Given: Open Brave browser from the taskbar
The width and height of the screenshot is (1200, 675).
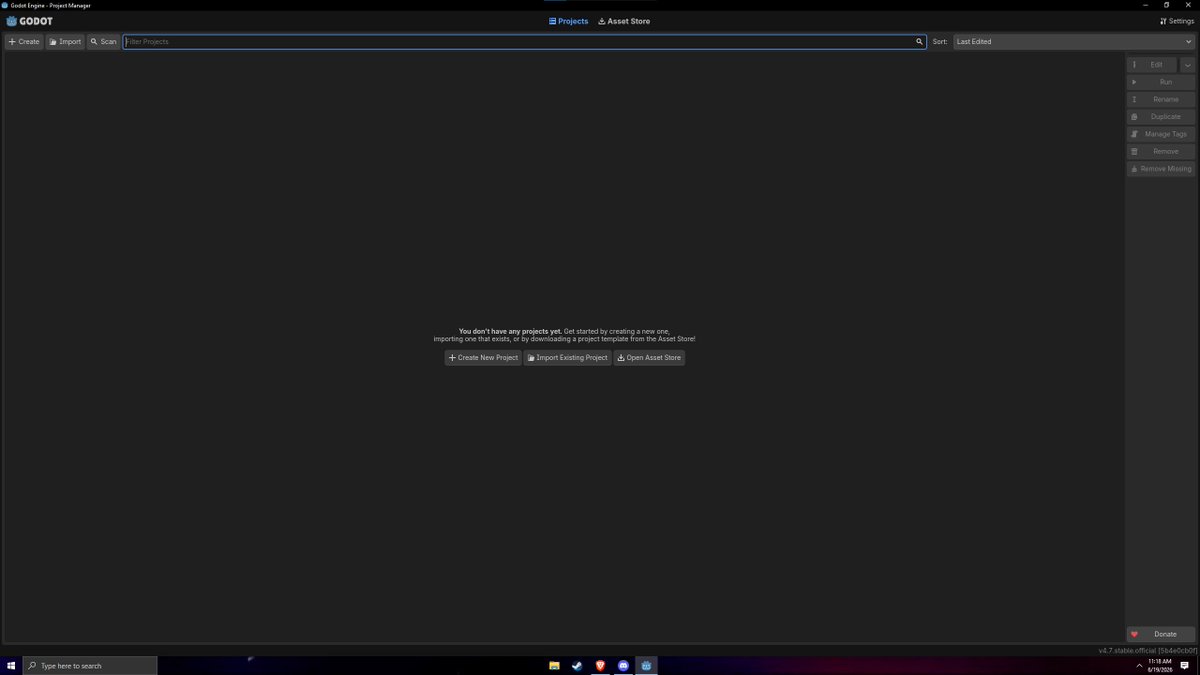Looking at the screenshot, I should click(x=601, y=665).
